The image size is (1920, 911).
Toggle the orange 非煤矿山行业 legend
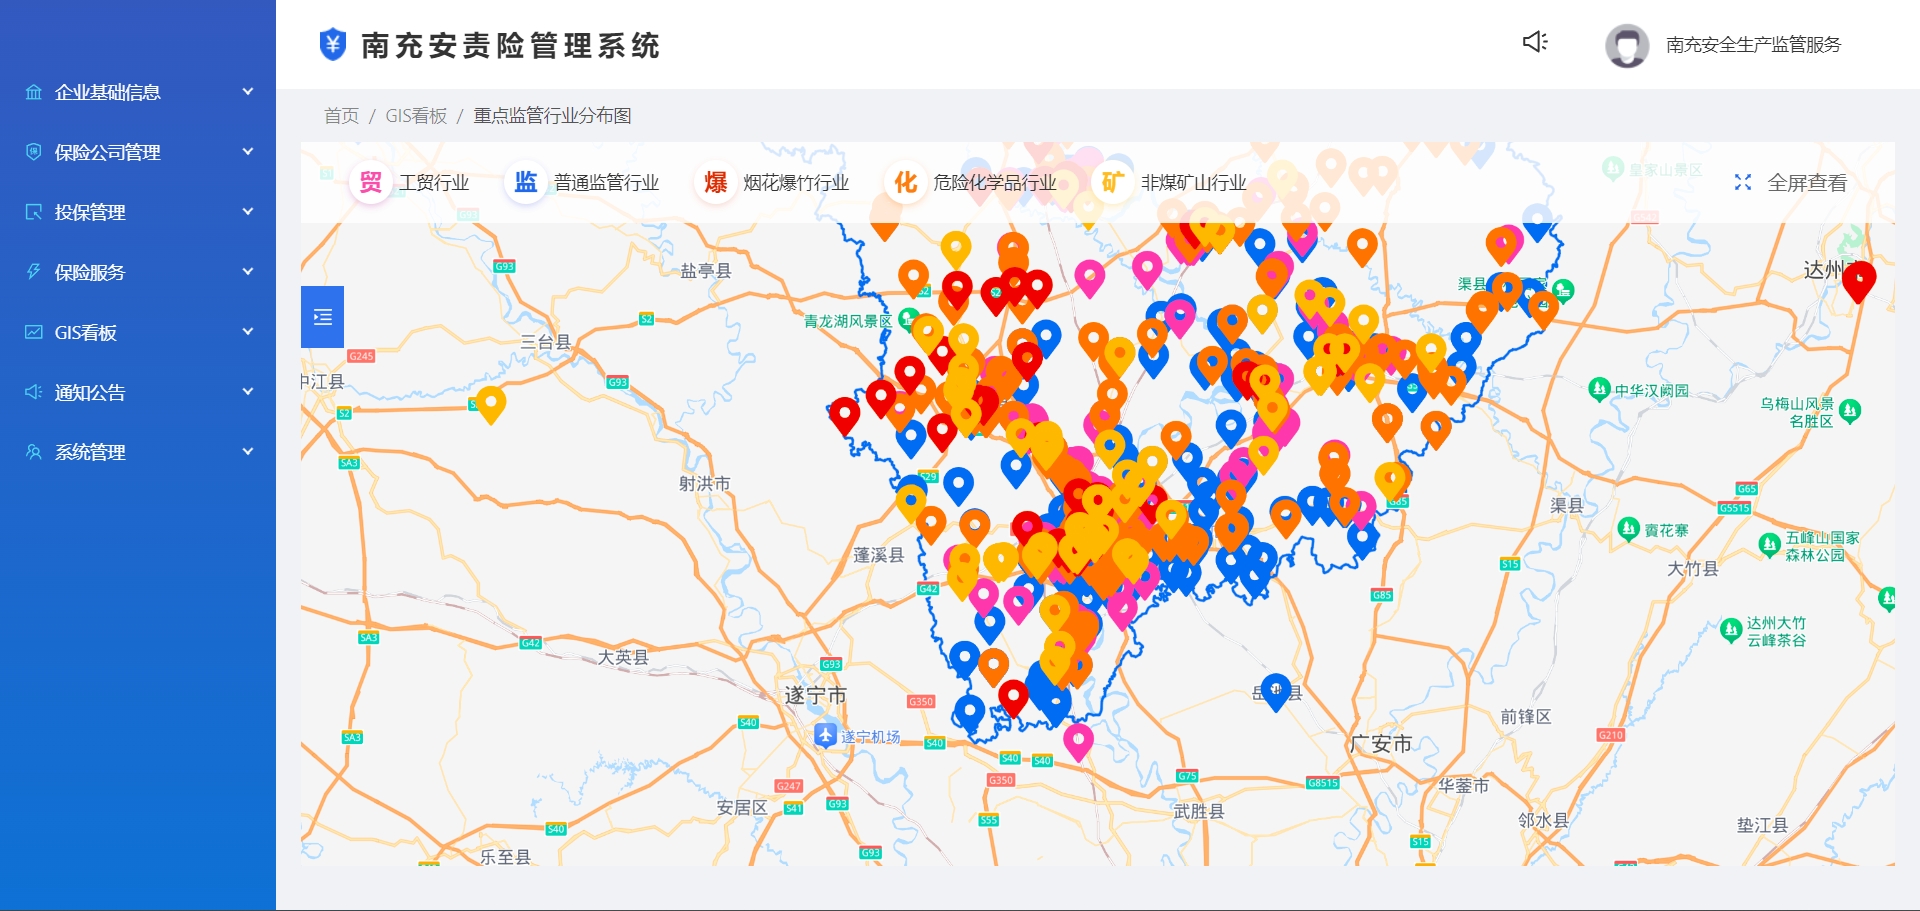coord(1174,183)
